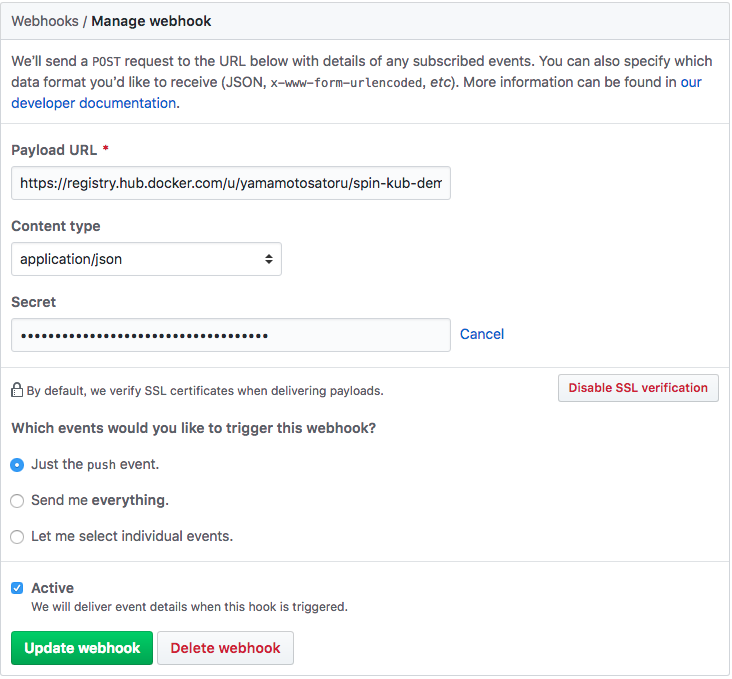The image size is (732, 679).
Task: Click the Active label text
Action: click(x=52, y=588)
